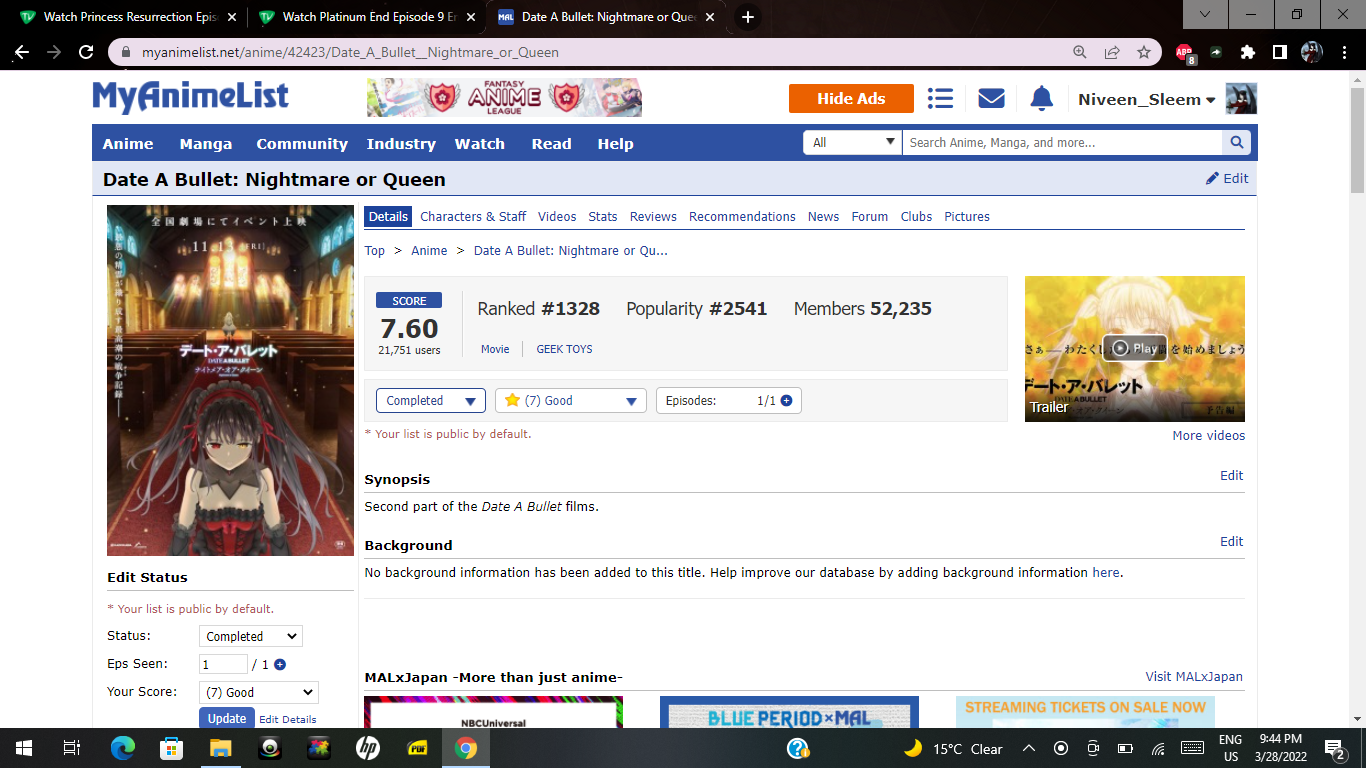1366x768 pixels.
Task: Open the Anime navigation menu
Action: click(x=128, y=143)
